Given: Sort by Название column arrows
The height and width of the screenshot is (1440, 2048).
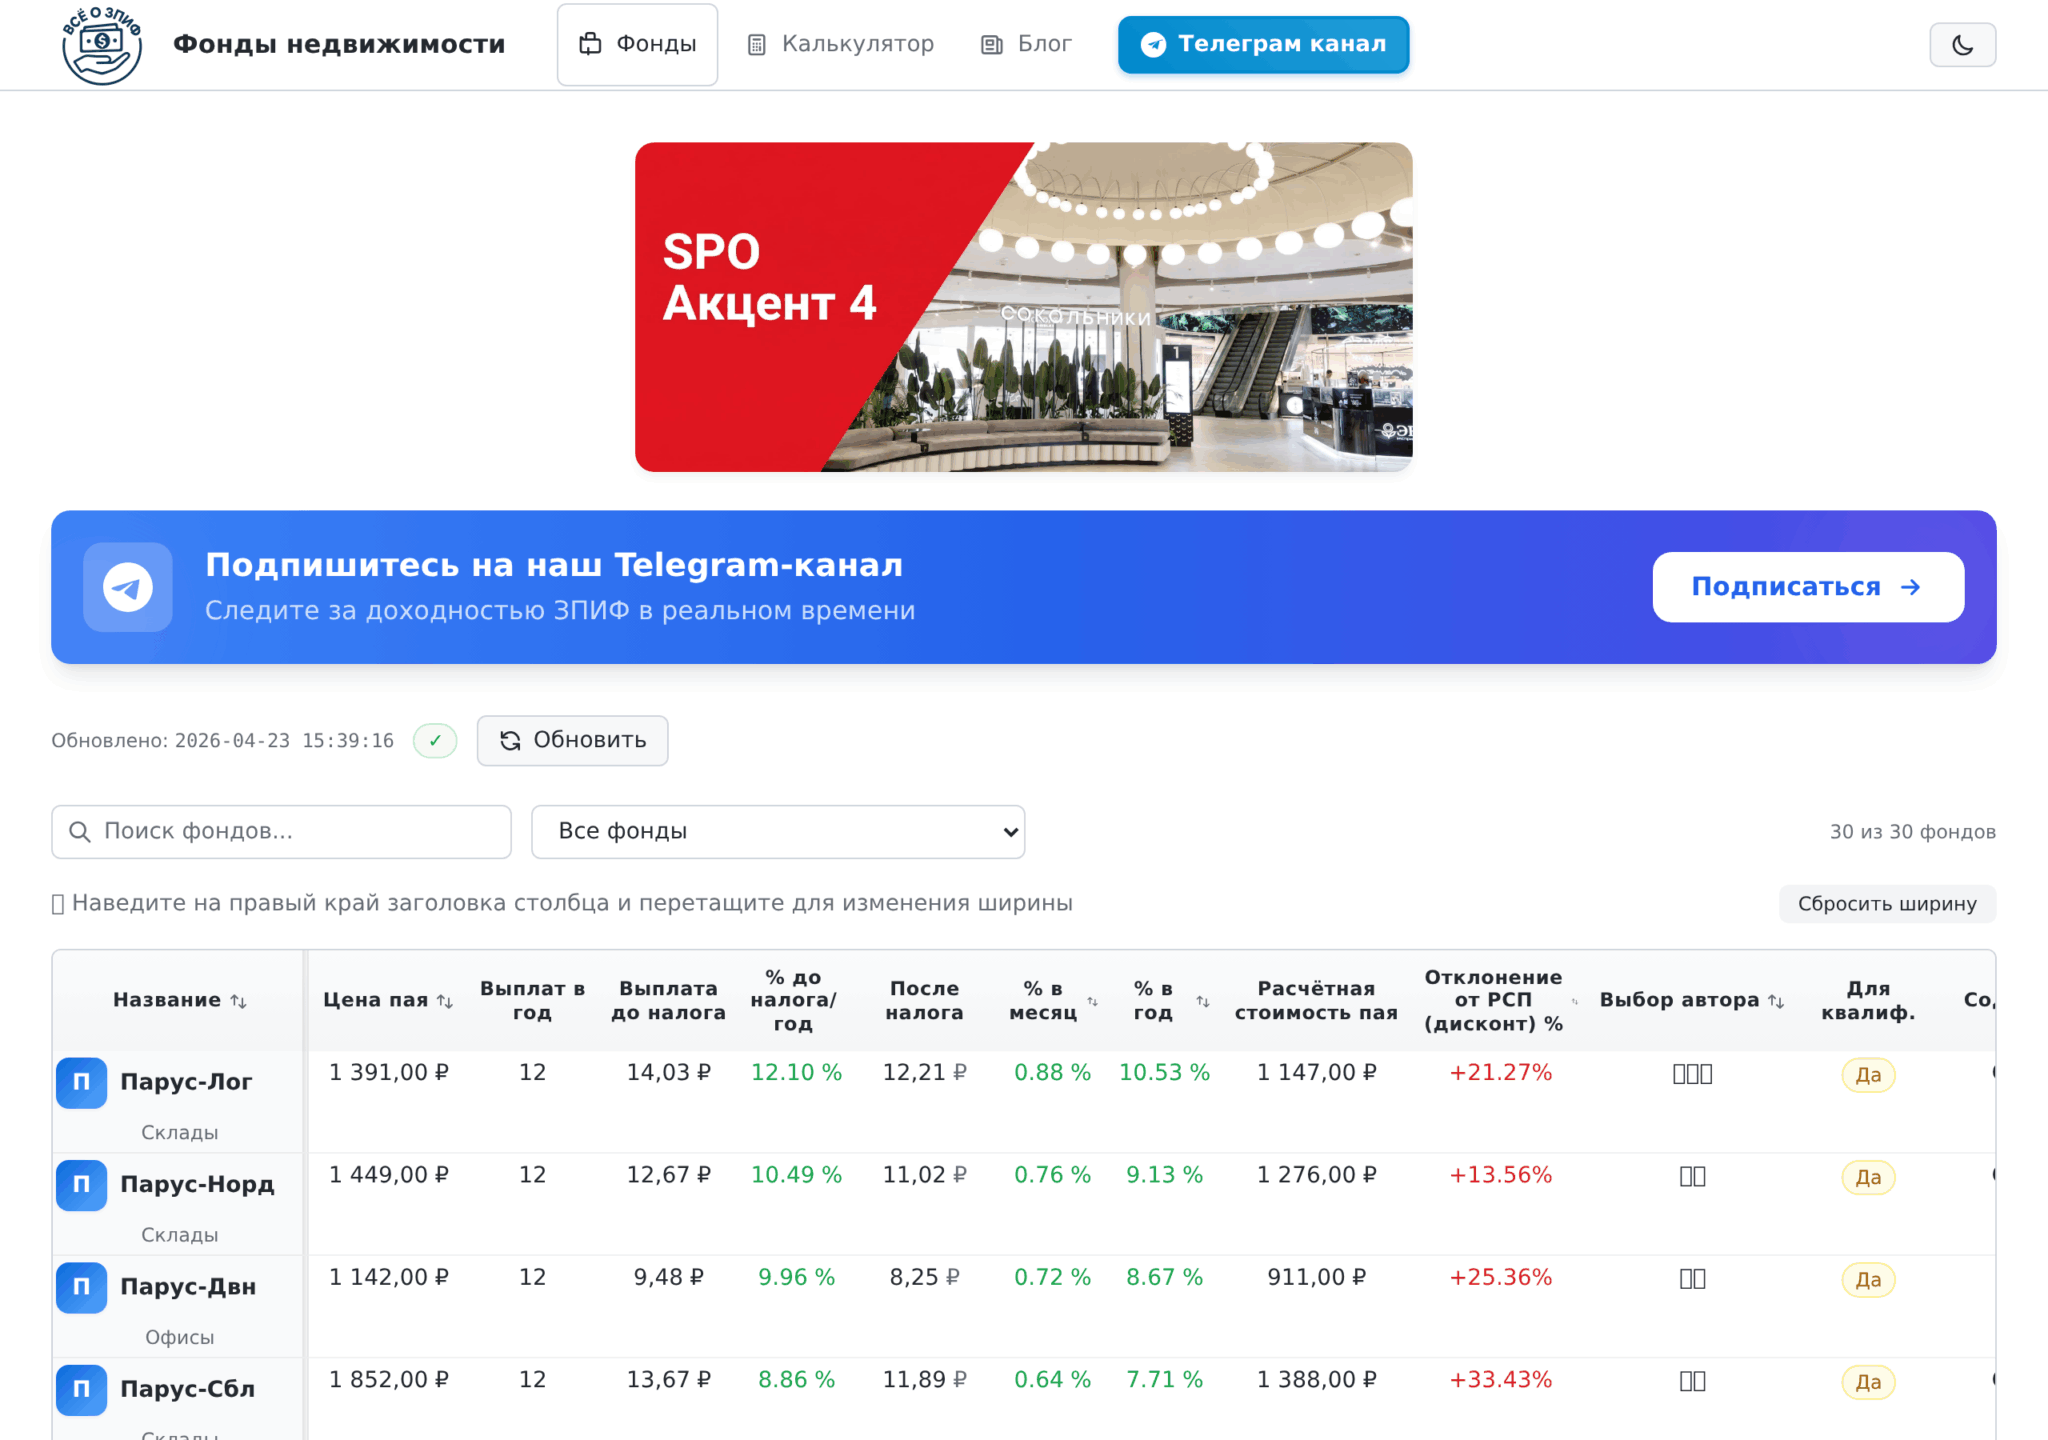Looking at the screenshot, I should 239,1001.
